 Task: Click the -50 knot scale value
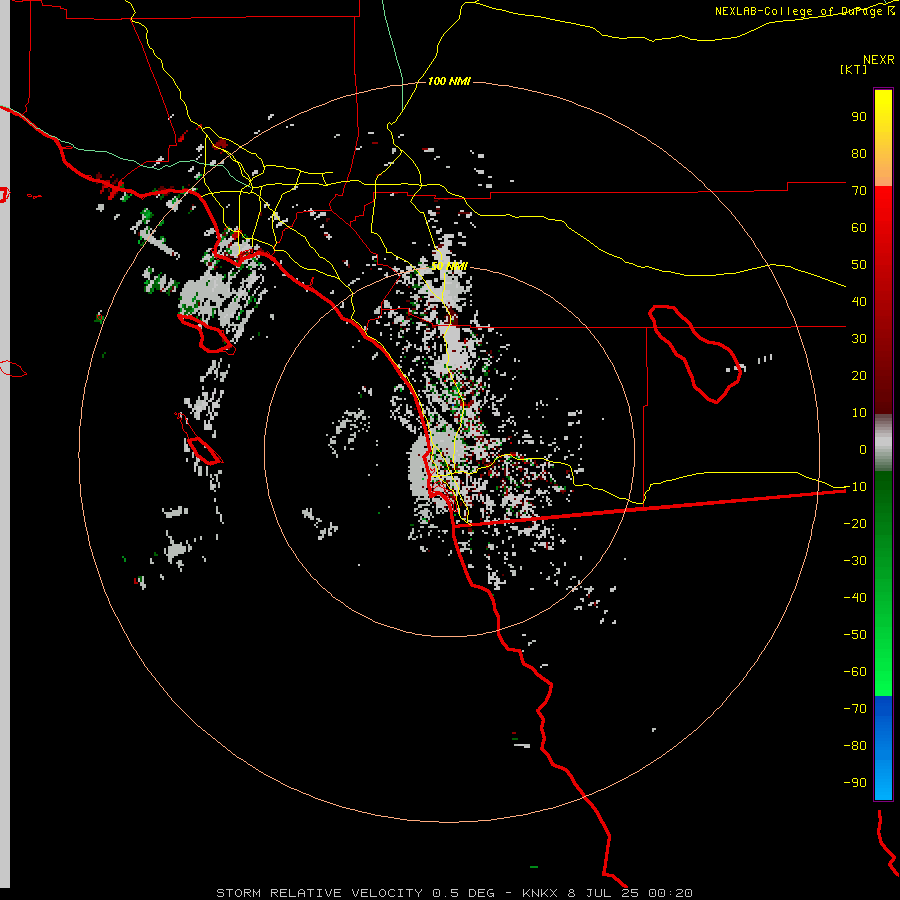855,635
